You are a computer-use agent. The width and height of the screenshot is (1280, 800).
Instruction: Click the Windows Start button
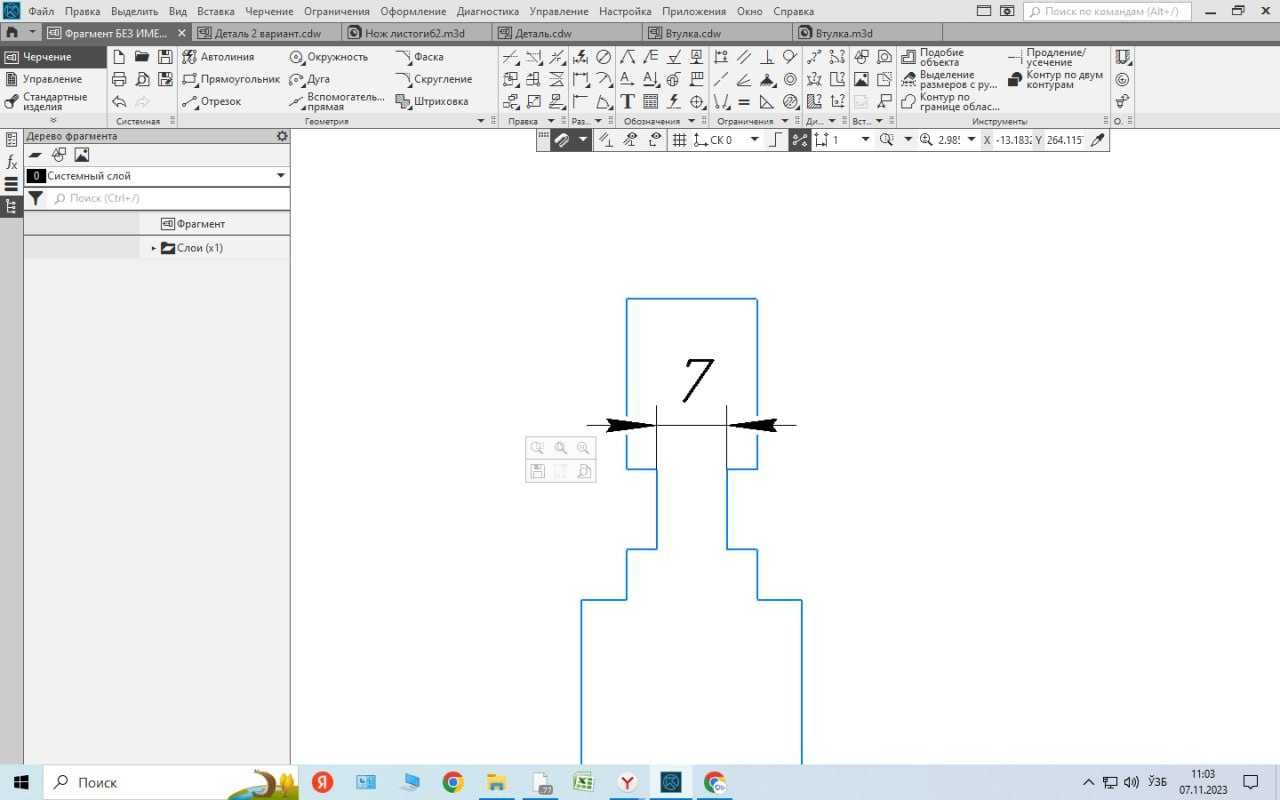20,782
